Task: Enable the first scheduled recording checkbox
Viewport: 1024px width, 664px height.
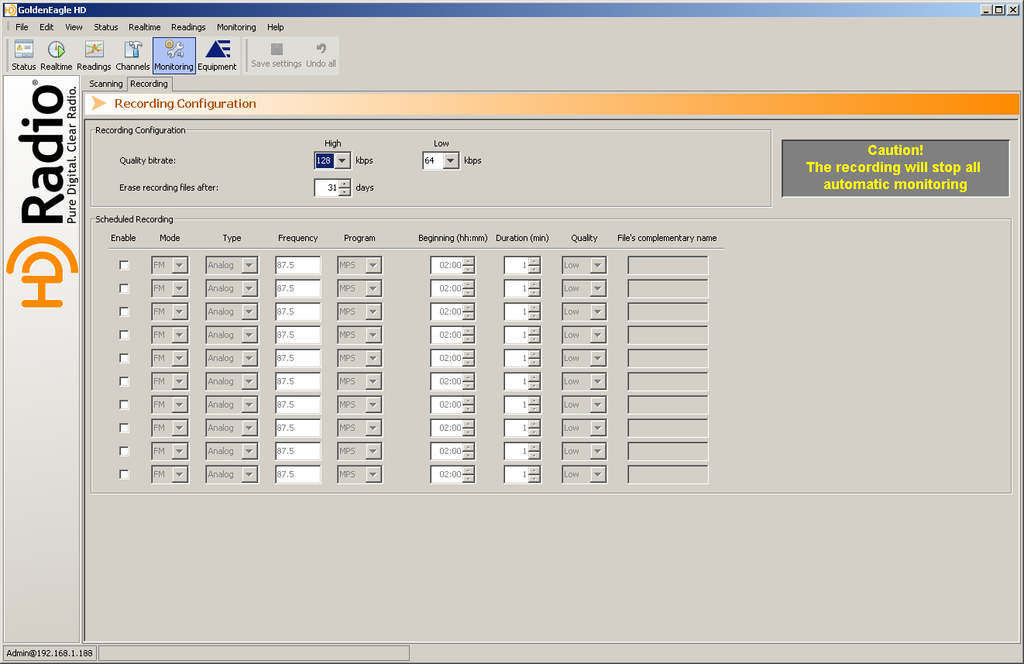Action: [x=124, y=265]
